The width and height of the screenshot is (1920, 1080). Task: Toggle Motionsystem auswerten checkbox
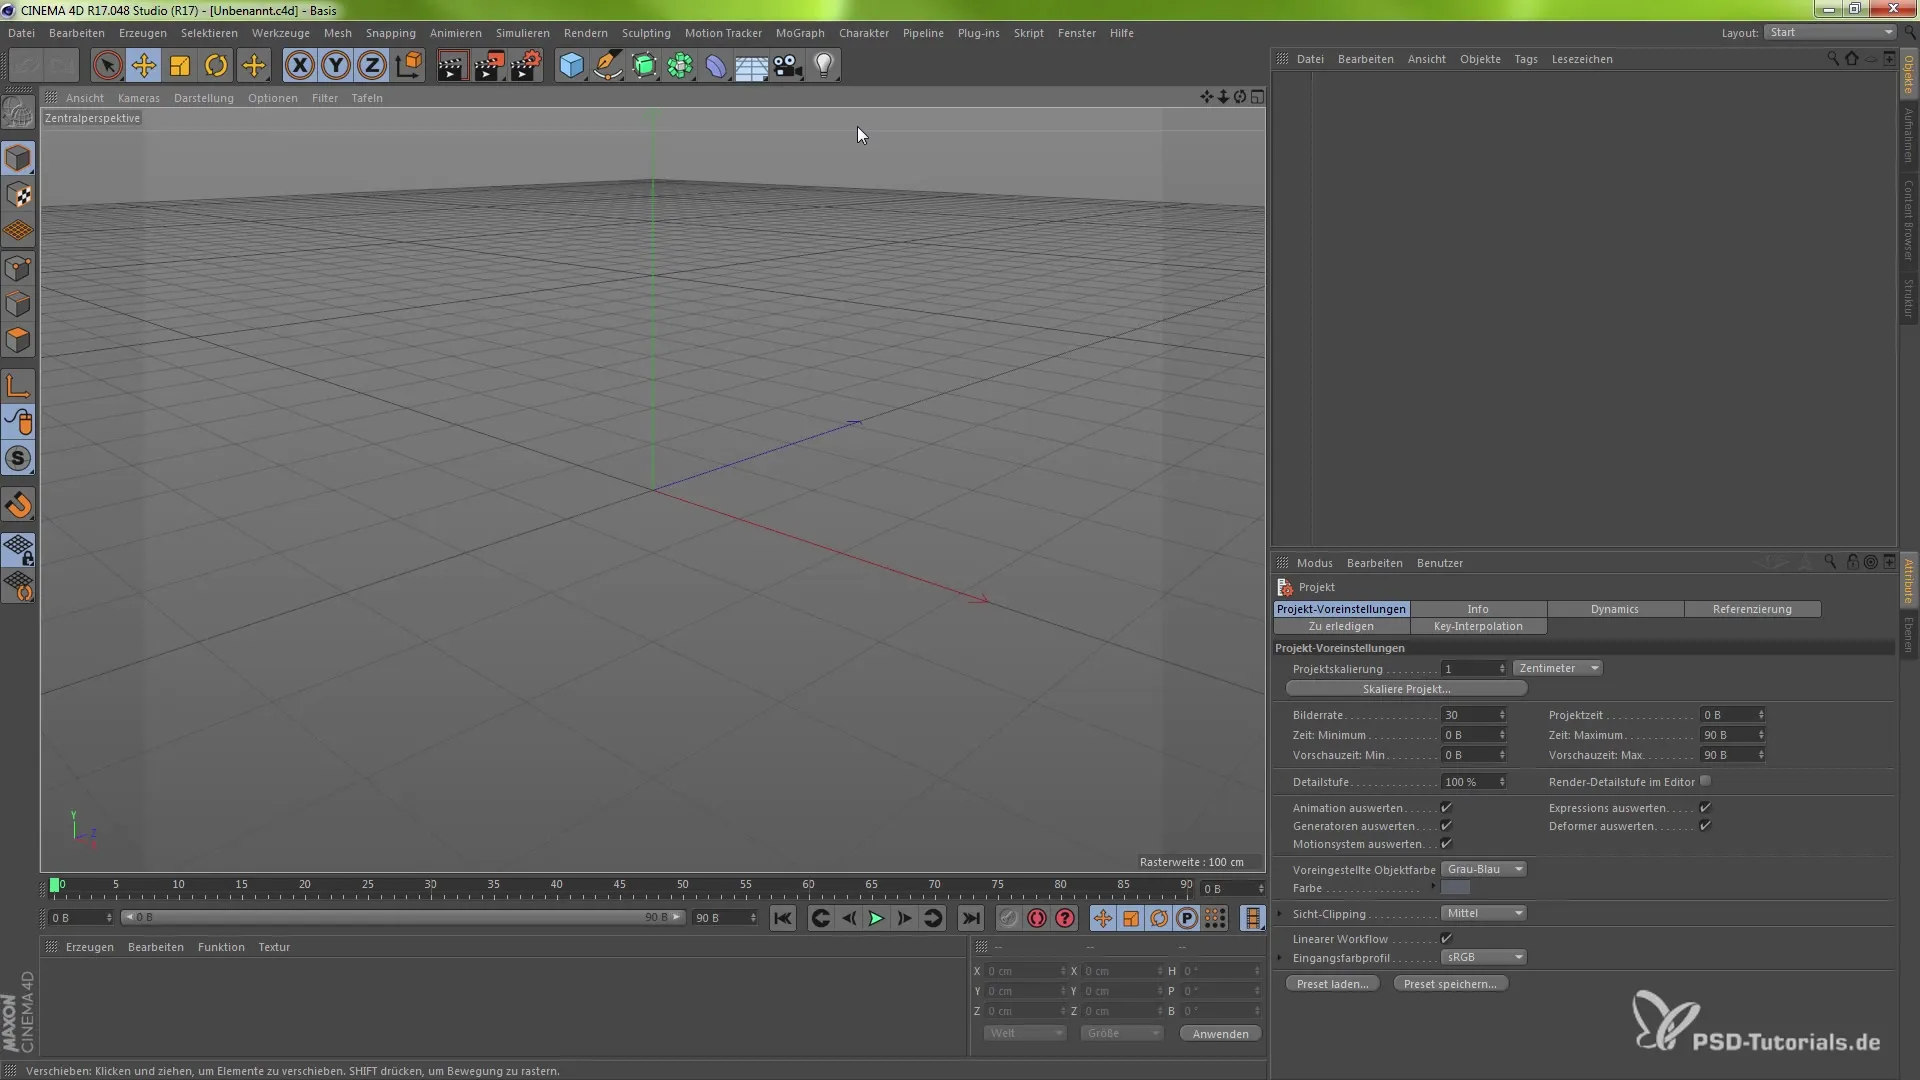(x=1446, y=844)
